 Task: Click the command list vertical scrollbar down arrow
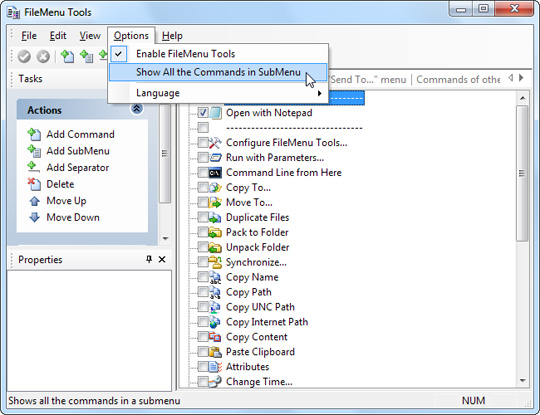(523, 381)
